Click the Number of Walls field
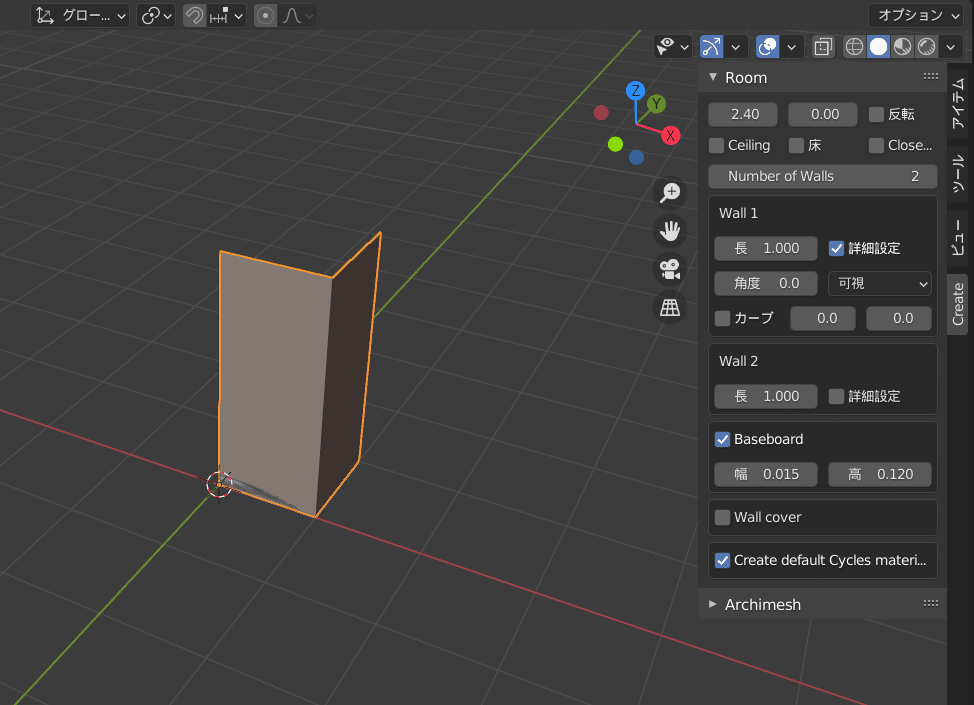The height and width of the screenshot is (705, 974). [x=822, y=176]
